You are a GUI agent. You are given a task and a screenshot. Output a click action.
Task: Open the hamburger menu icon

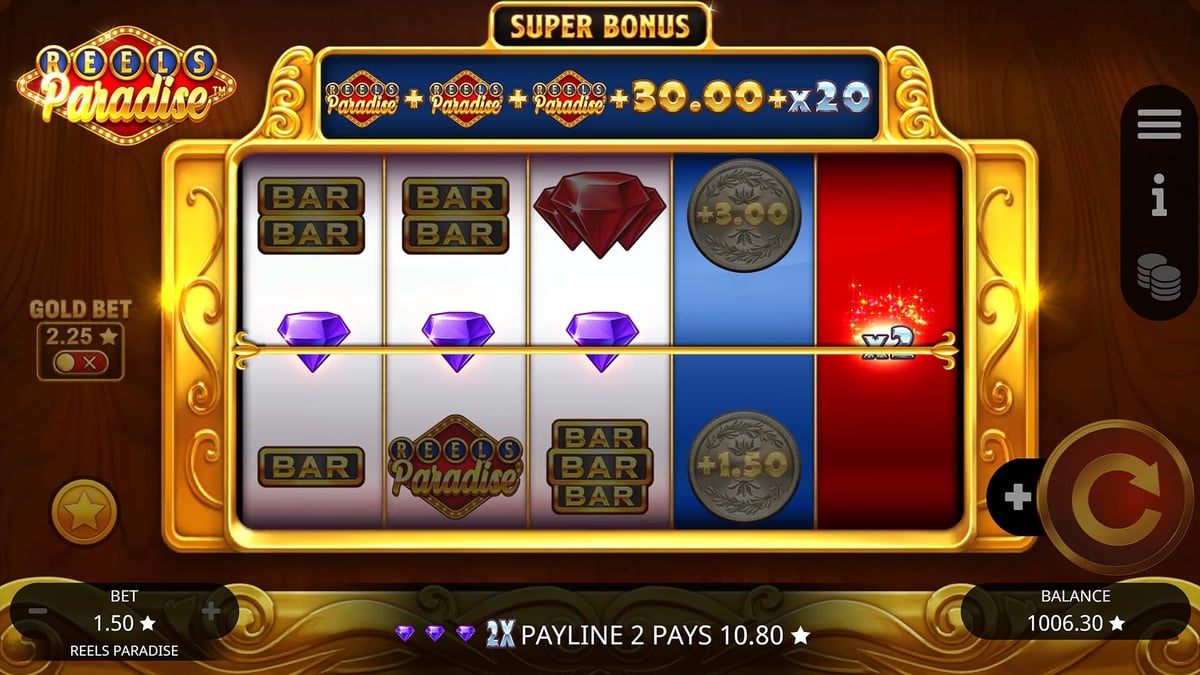click(x=1159, y=125)
